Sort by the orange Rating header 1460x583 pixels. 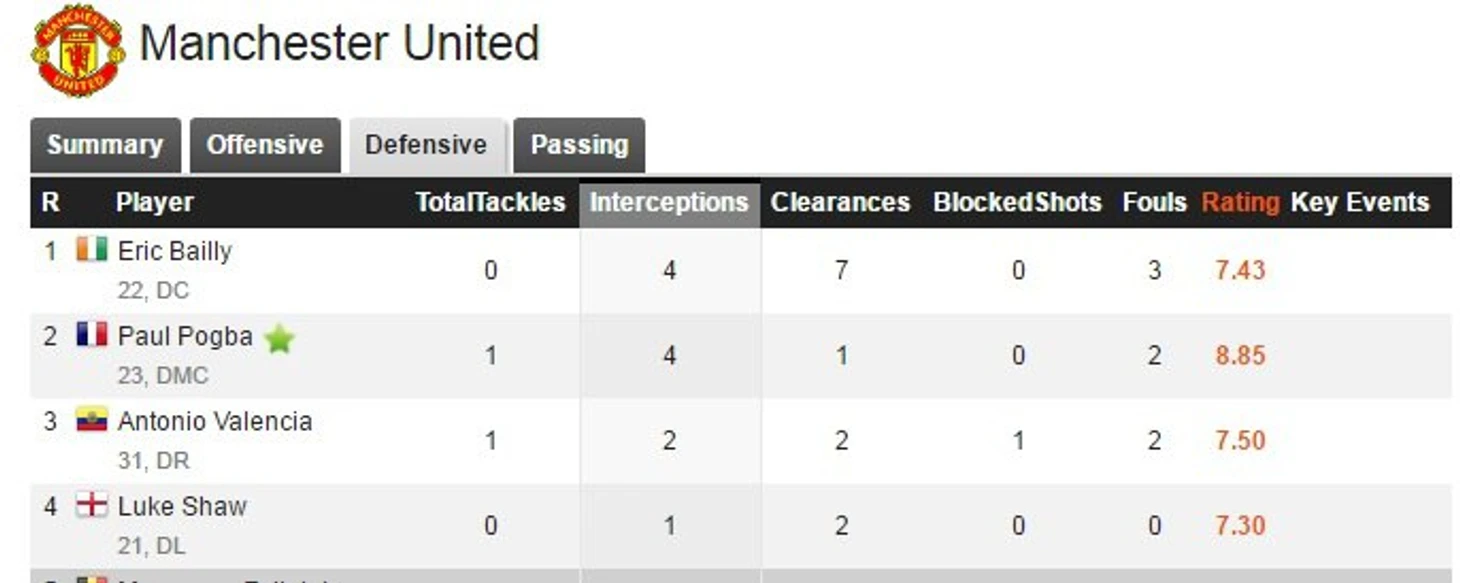click(1240, 202)
